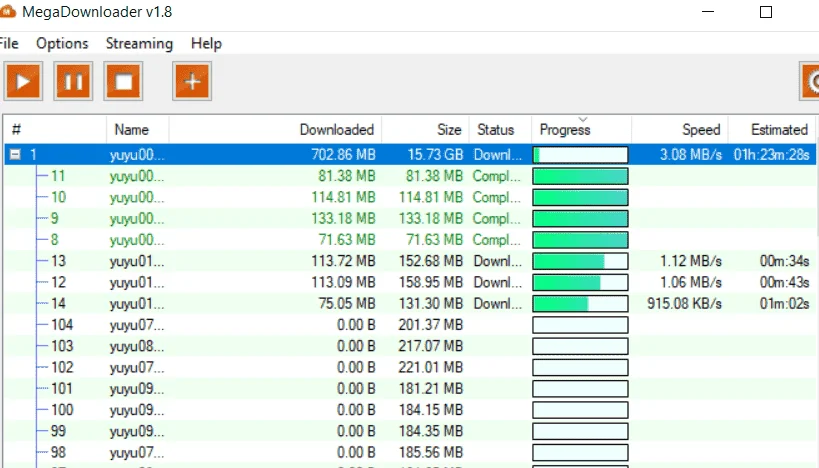Open the Options menu
The height and width of the screenshot is (468, 819).
pyautogui.click(x=62, y=43)
